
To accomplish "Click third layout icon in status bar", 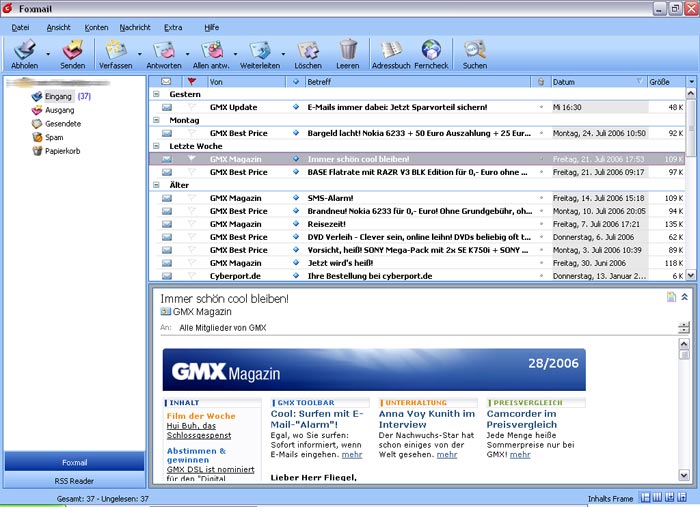I will [x=670, y=497].
